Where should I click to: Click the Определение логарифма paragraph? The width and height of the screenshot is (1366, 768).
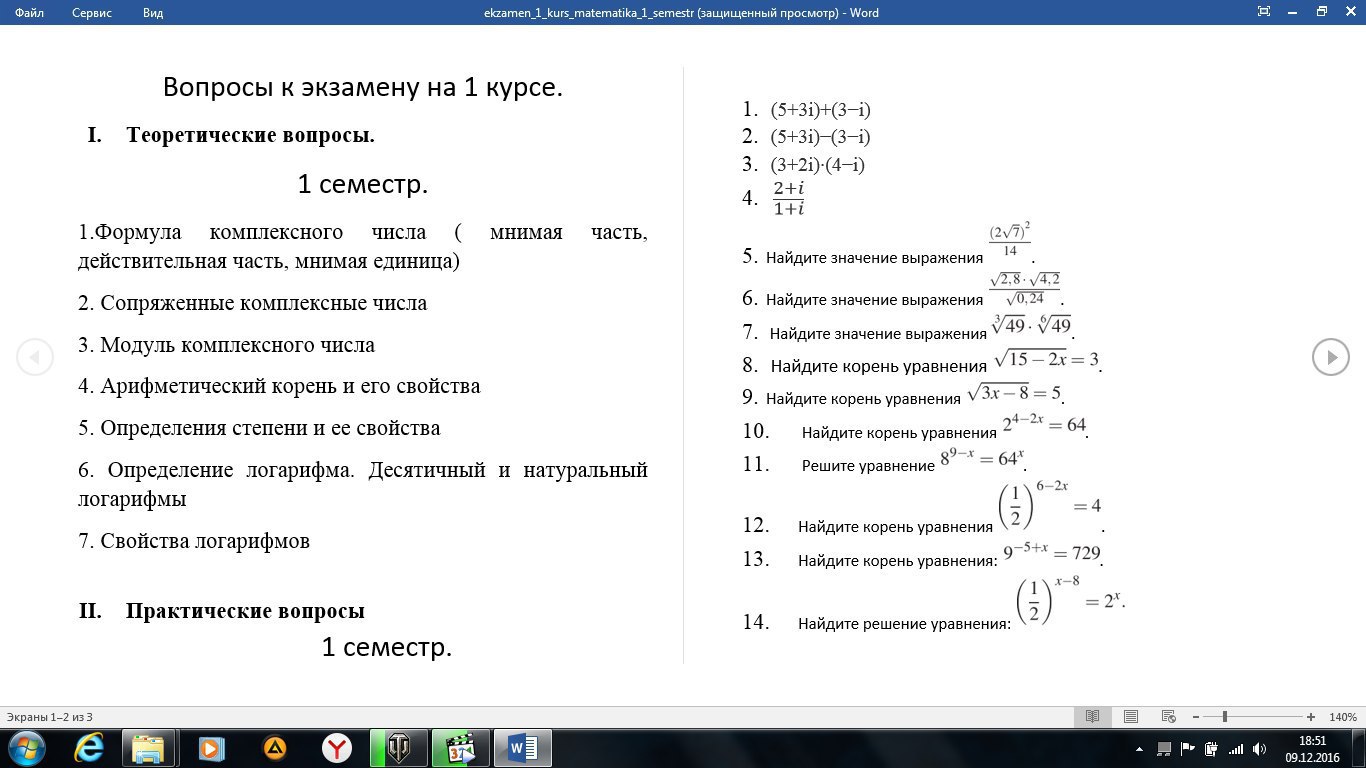point(363,484)
